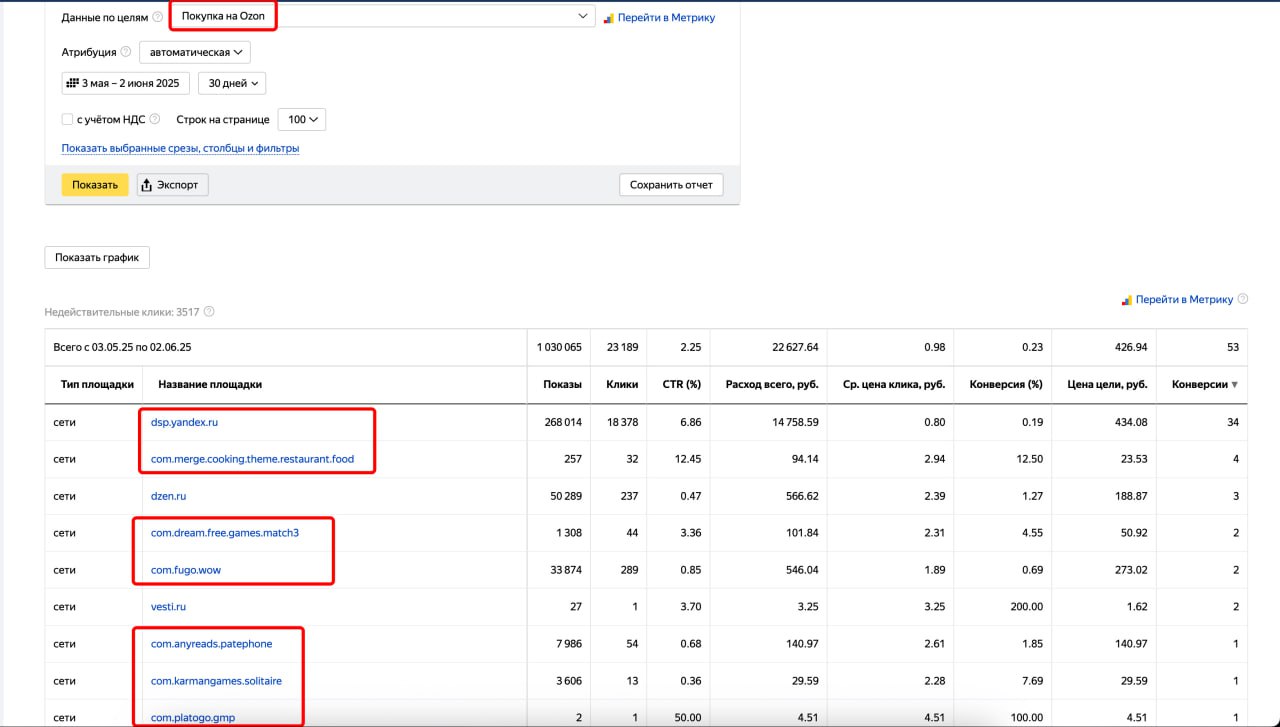The height and width of the screenshot is (727, 1280).
Task: Open placement com.dream.free.games.match3
Action: (x=225, y=533)
